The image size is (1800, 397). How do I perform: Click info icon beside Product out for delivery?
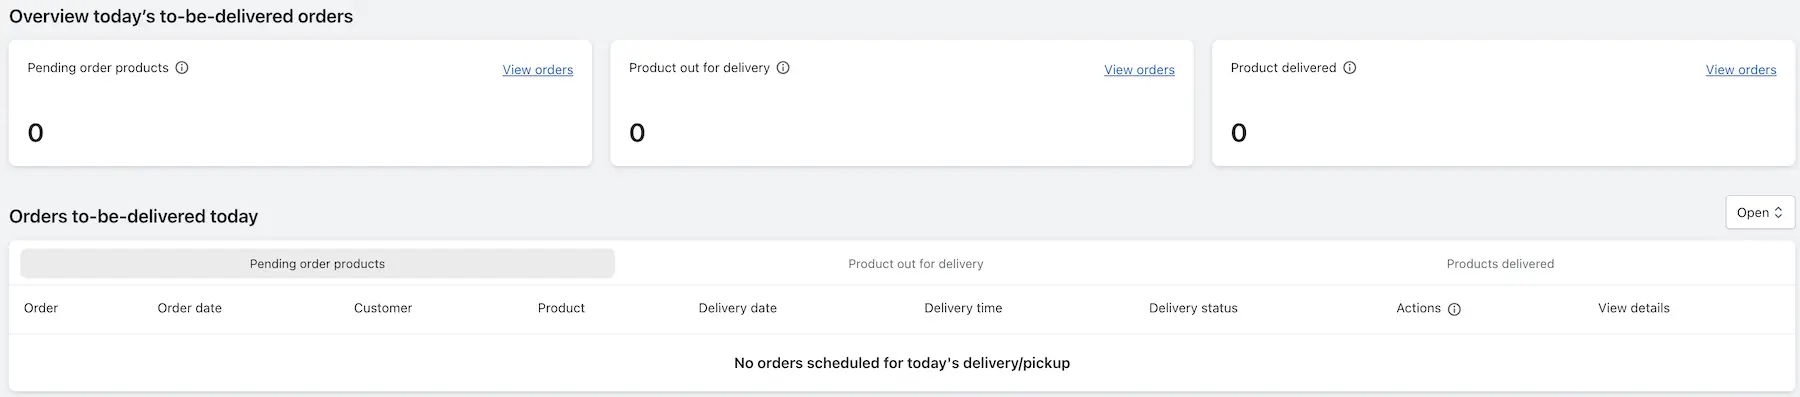point(783,68)
